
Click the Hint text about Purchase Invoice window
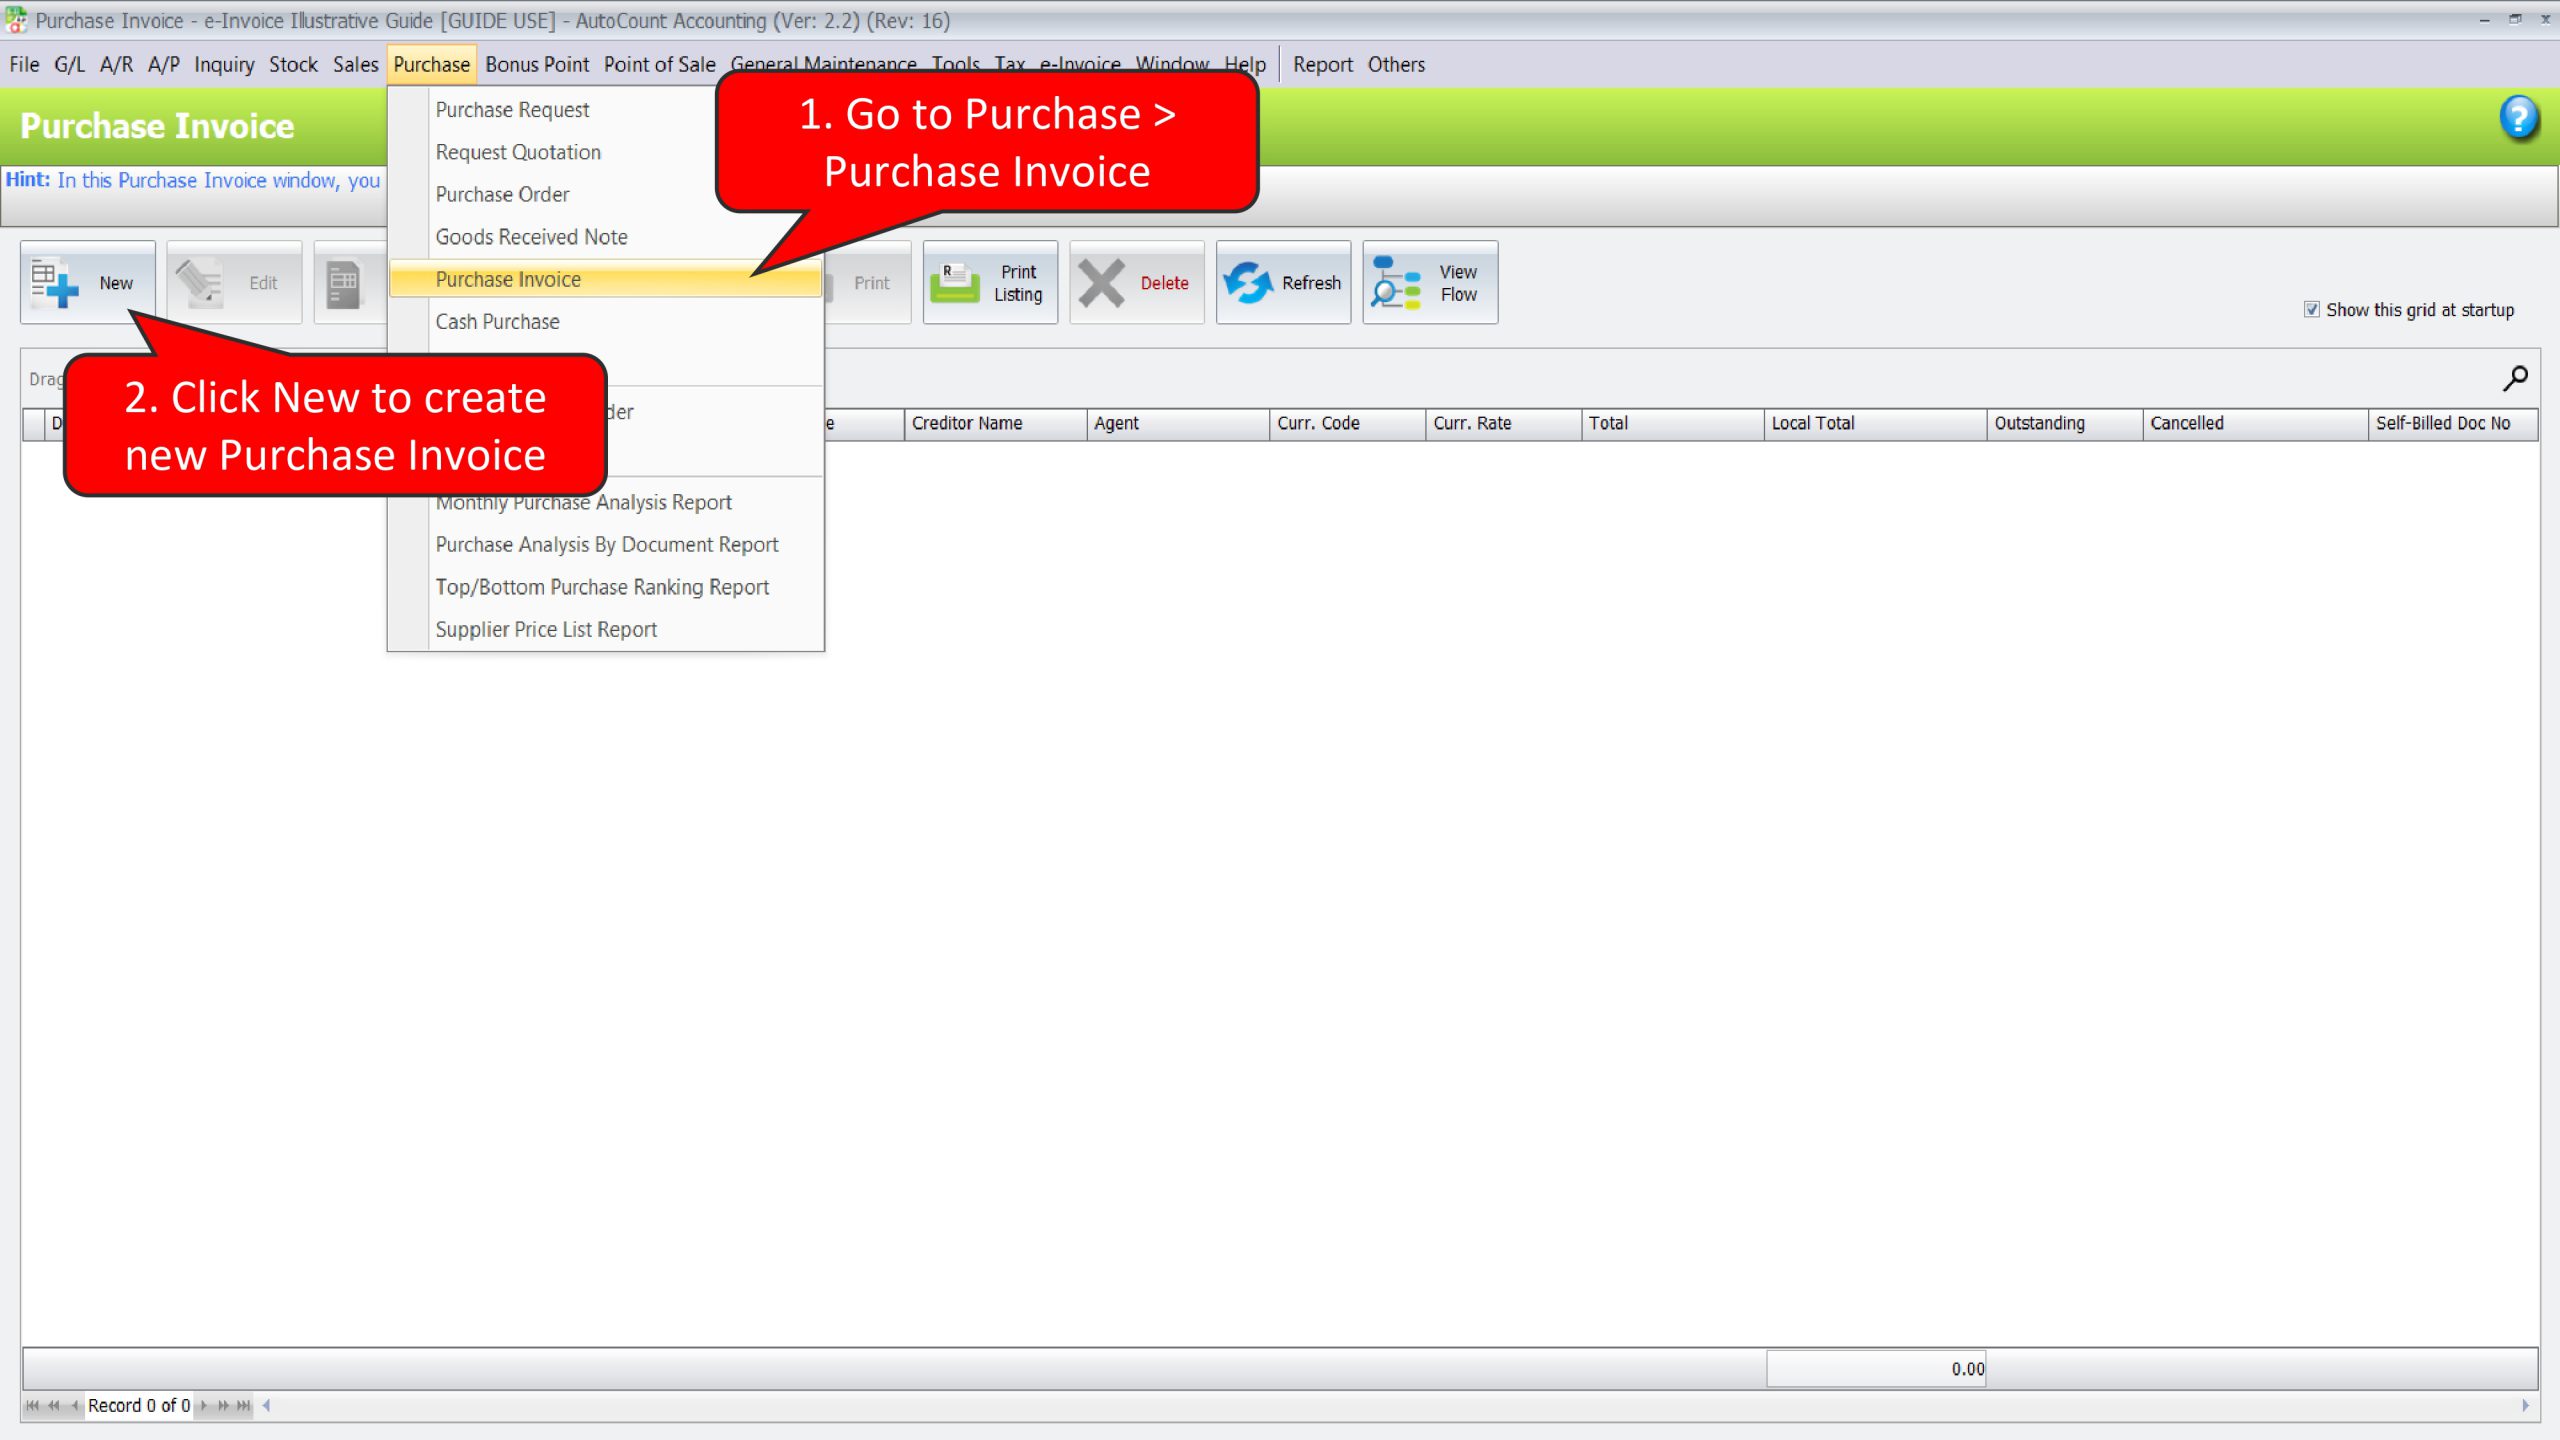pyautogui.click(x=193, y=180)
